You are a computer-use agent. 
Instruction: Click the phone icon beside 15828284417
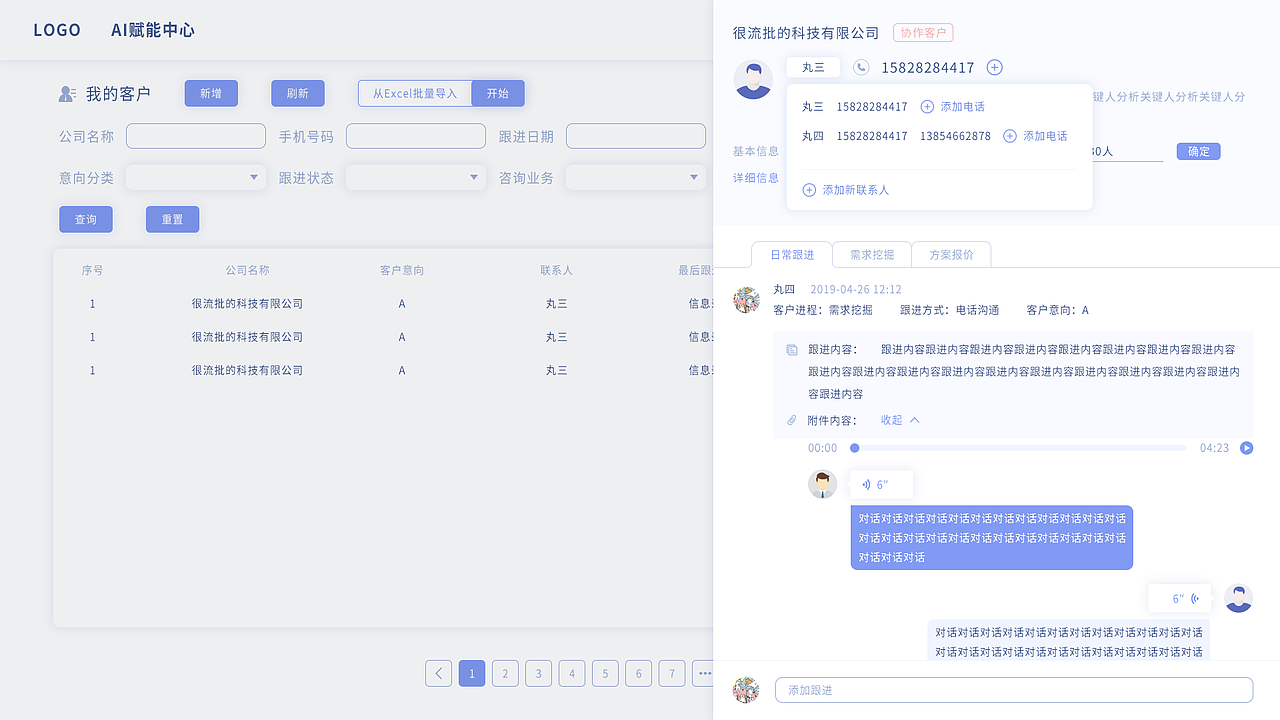coord(862,67)
